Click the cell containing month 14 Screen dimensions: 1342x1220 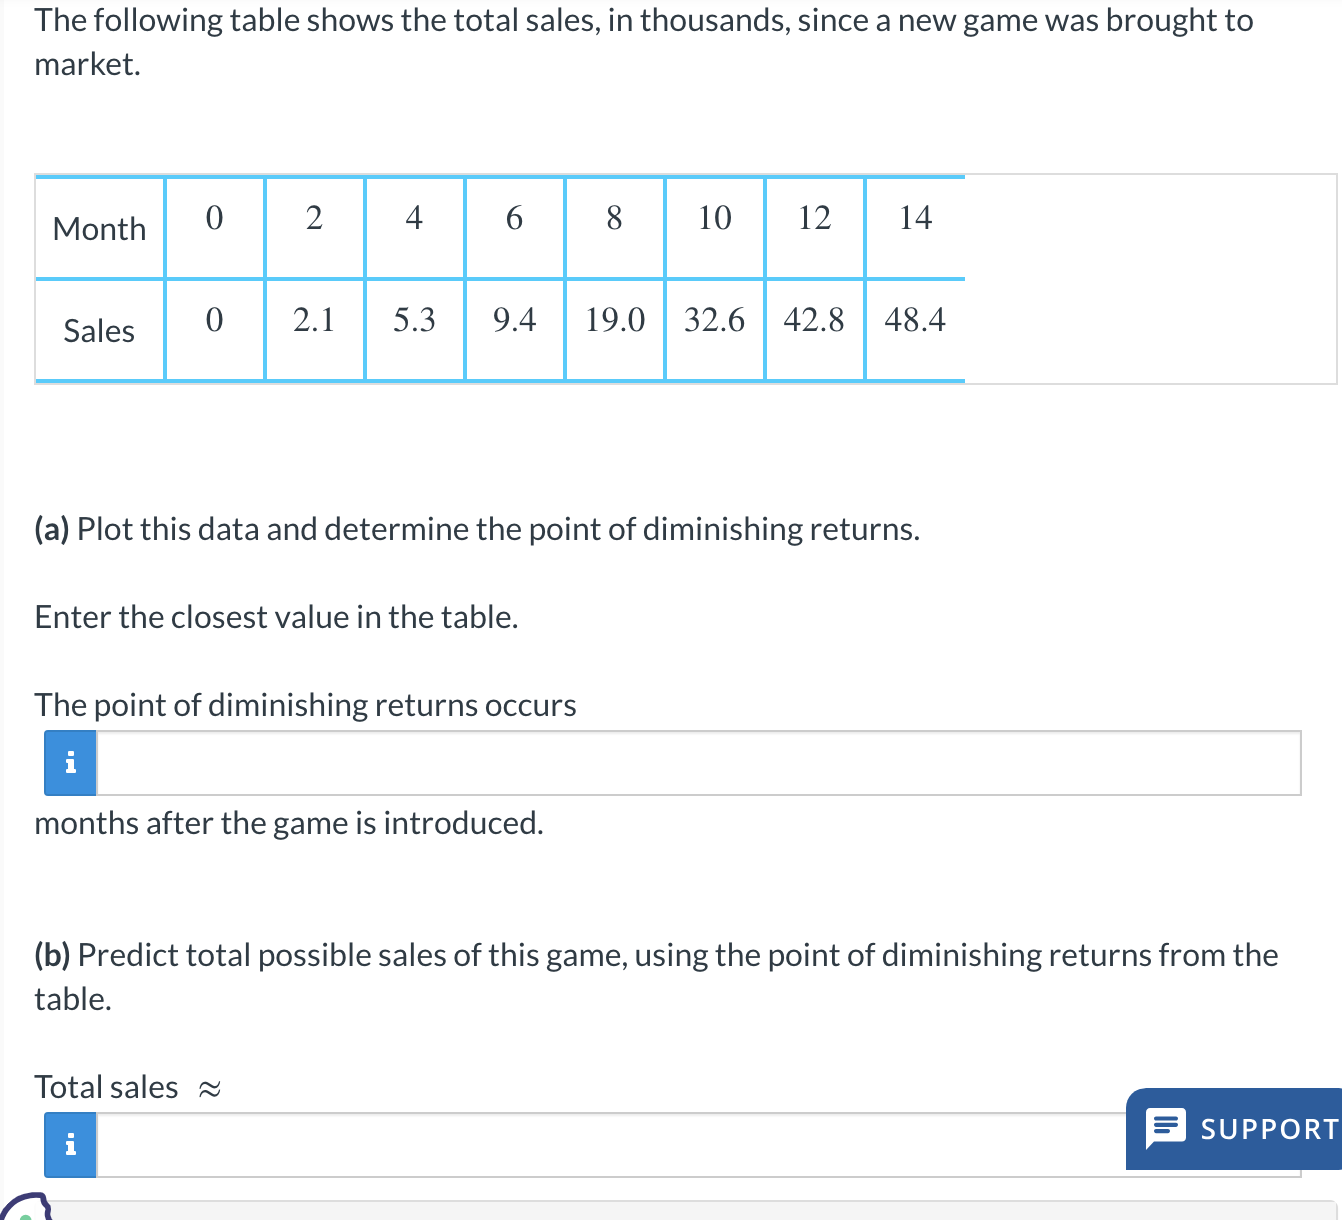[x=915, y=219]
